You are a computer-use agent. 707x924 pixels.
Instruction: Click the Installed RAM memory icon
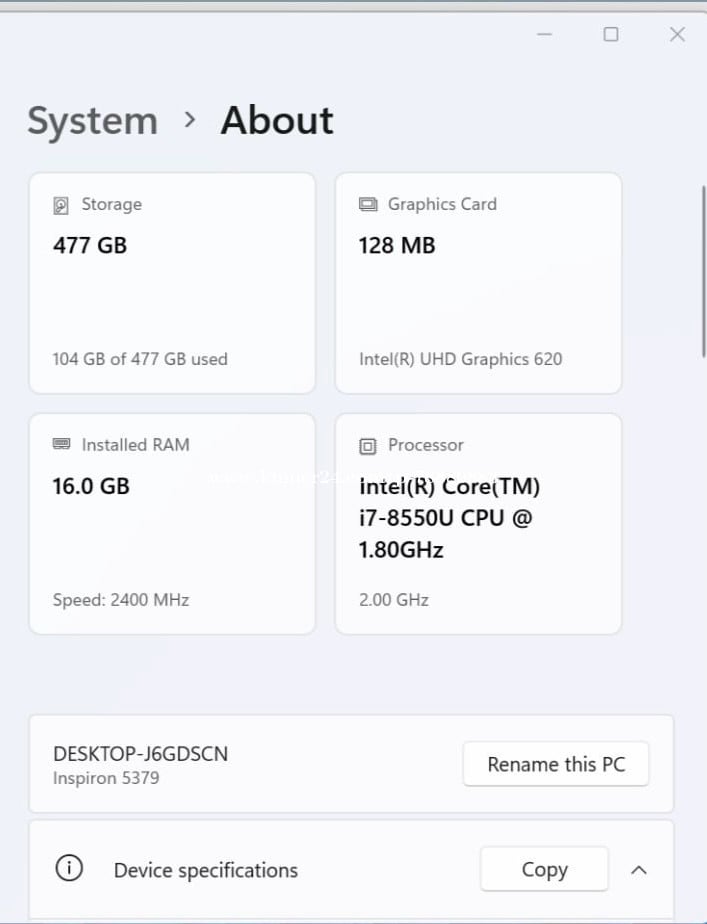pyautogui.click(x=62, y=445)
